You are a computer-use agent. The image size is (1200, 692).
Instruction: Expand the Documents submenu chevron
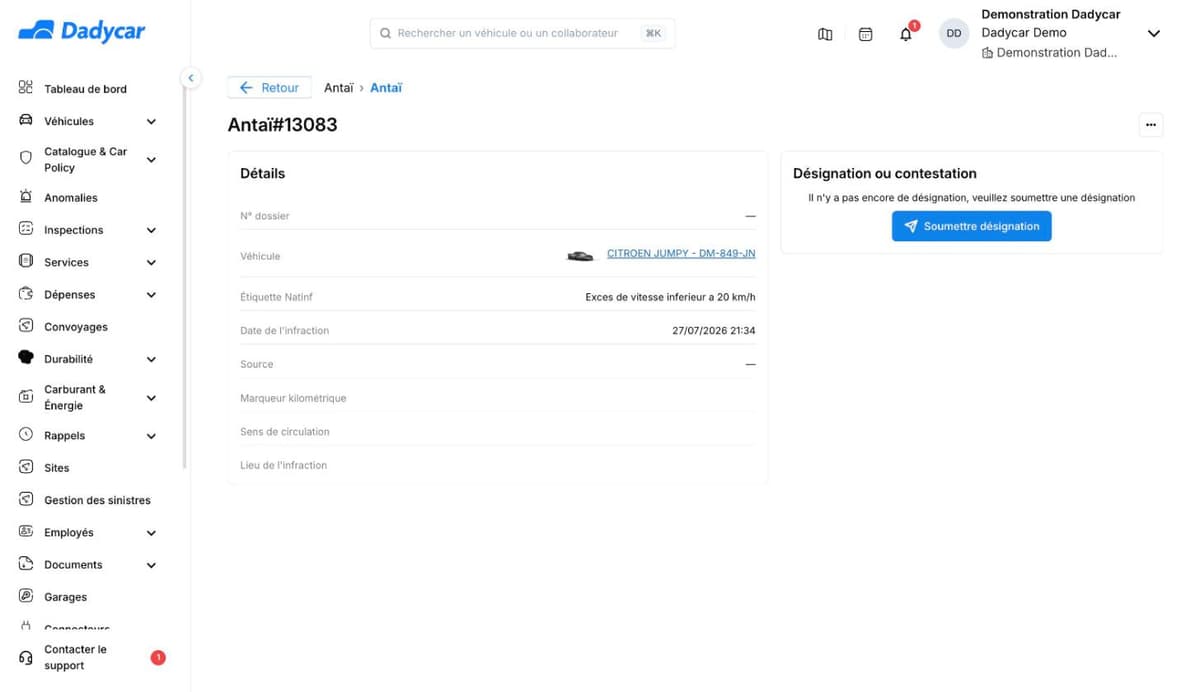pos(151,565)
